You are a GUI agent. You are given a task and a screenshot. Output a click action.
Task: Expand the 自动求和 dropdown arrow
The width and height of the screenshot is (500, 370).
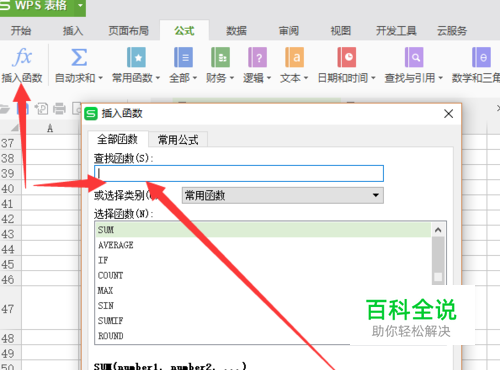[x=100, y=78]
